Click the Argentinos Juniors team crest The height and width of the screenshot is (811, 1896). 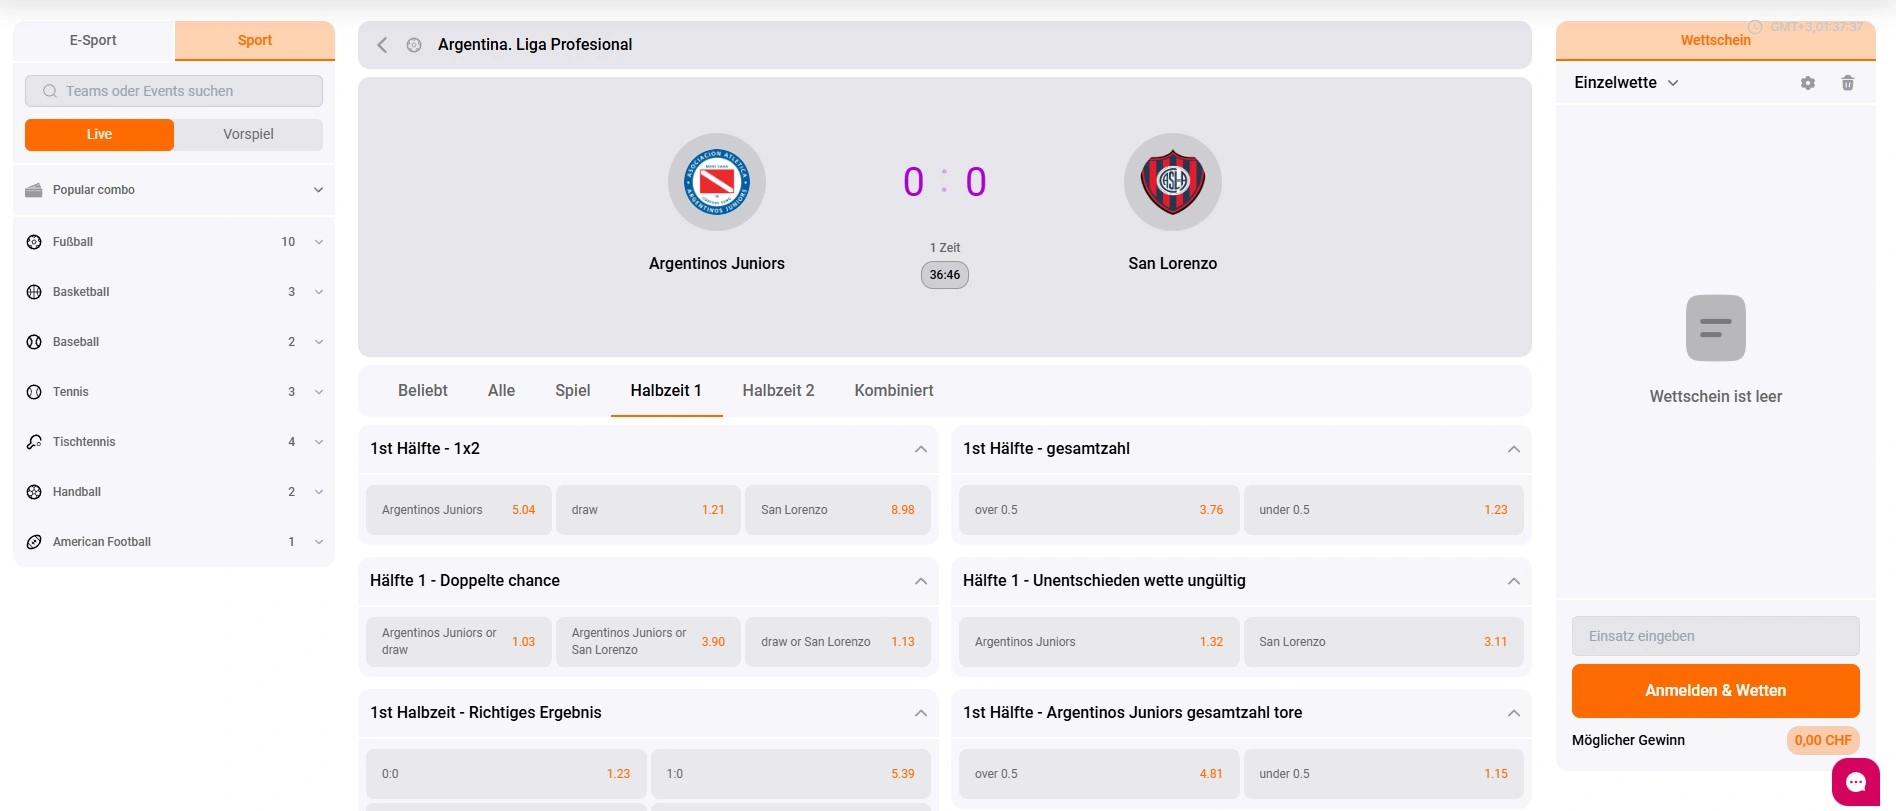tap(716, 182)
